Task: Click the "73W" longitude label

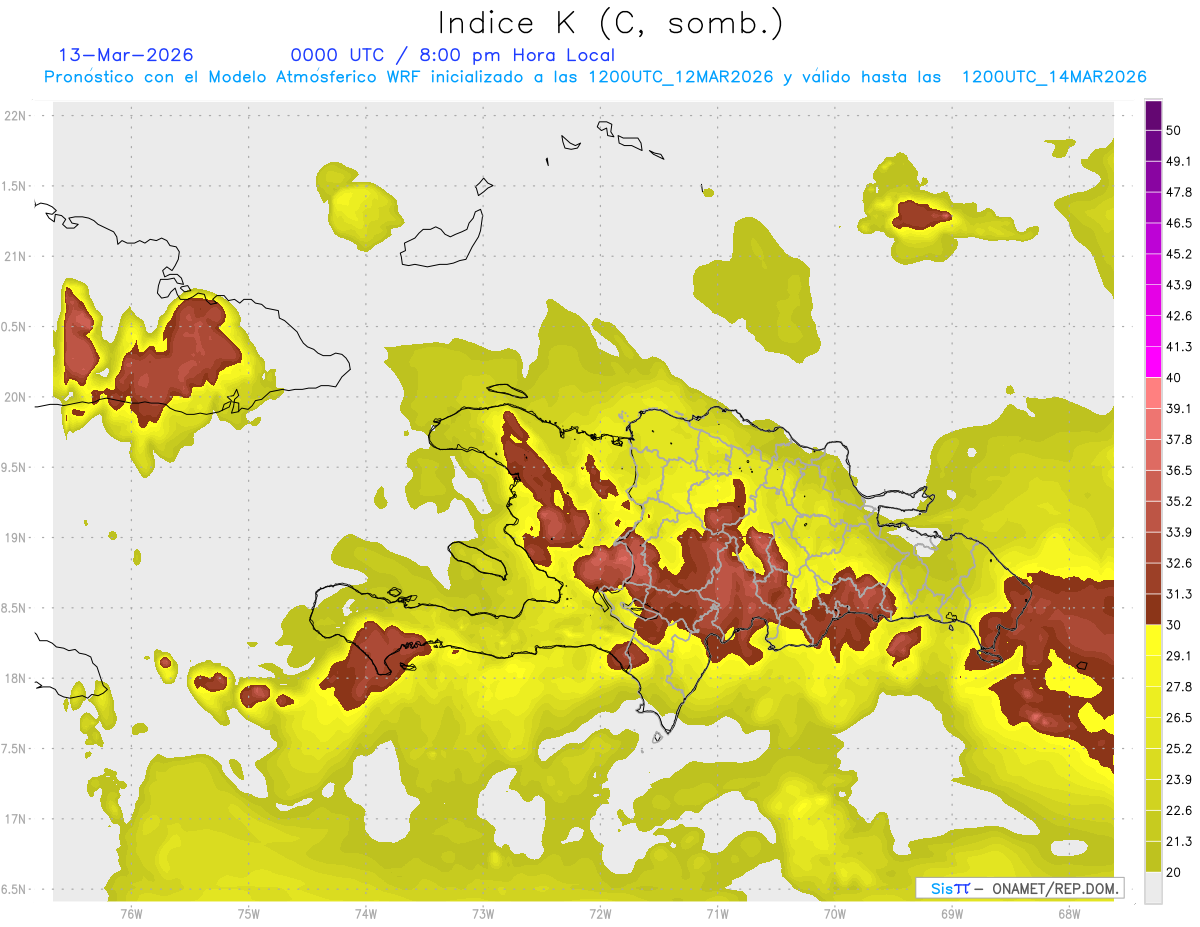Action: pyautogui.click(x=483, y=914)
